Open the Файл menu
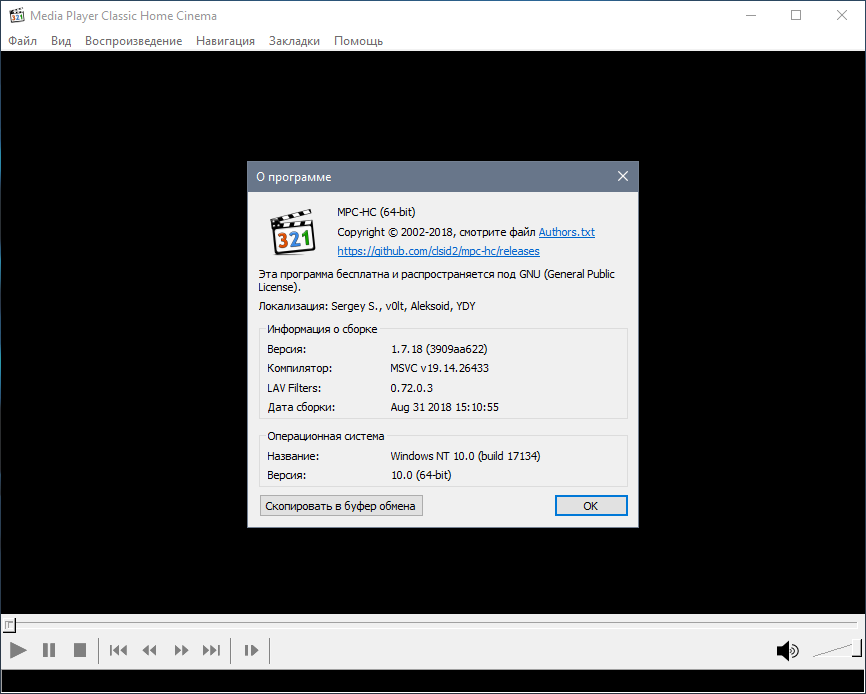The width and height of the screenshot is (866, 694). pos(23,41)
